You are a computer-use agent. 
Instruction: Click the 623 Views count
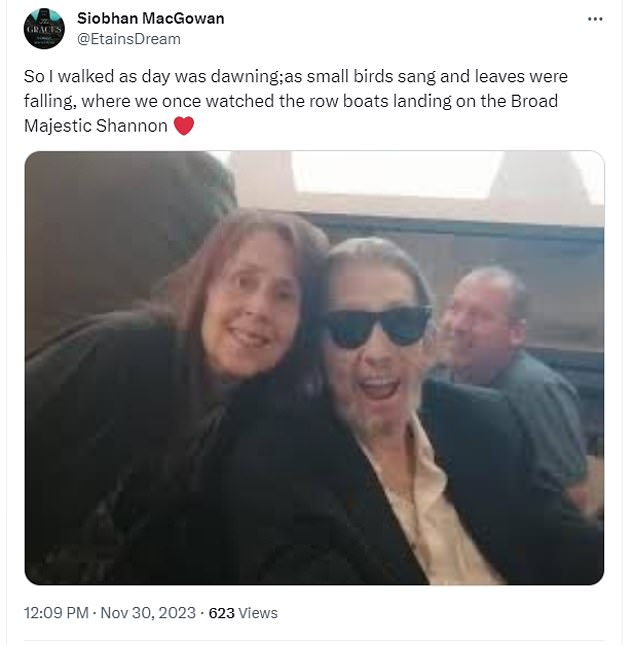pyautogui.click(x=243, y=613)
